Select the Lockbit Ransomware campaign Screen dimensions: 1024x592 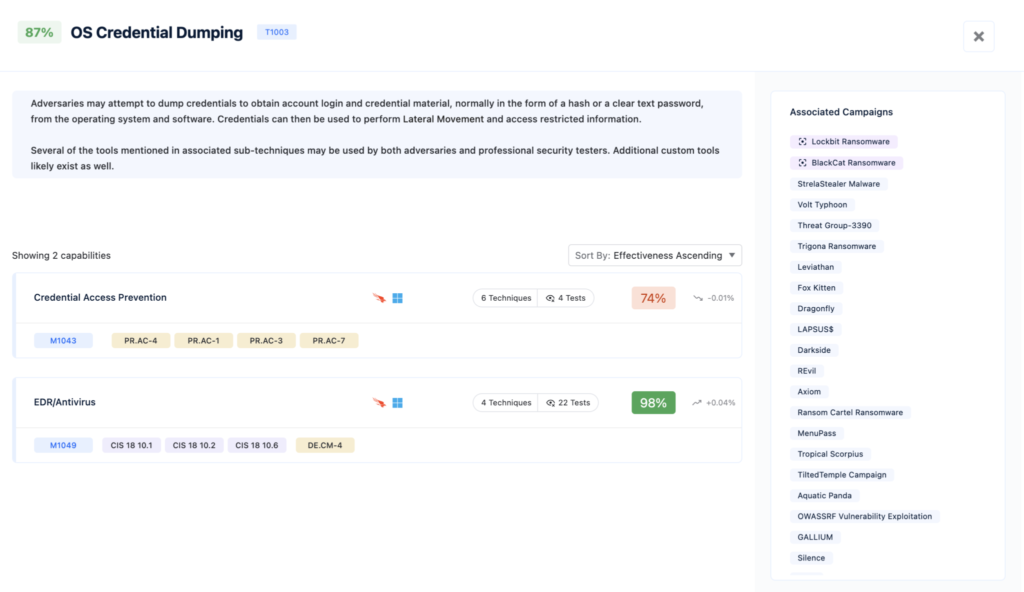pyautogui.click(x=844, y=142)
